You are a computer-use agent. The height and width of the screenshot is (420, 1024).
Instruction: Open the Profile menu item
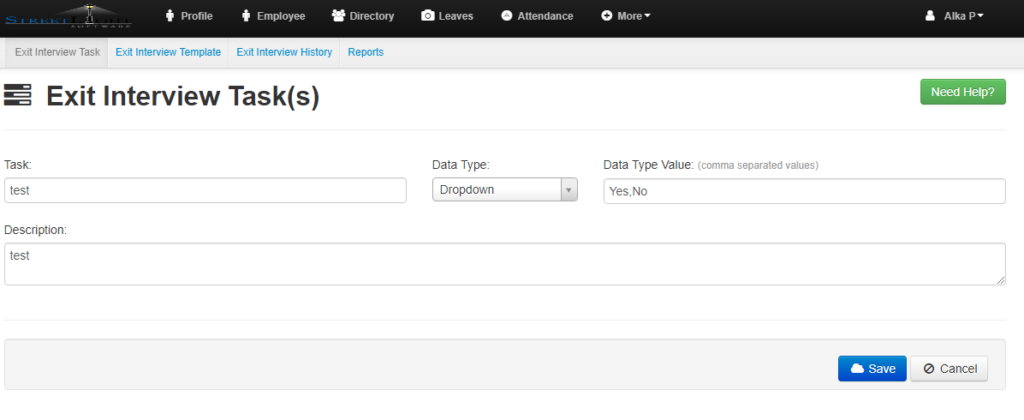click(189, 16)
